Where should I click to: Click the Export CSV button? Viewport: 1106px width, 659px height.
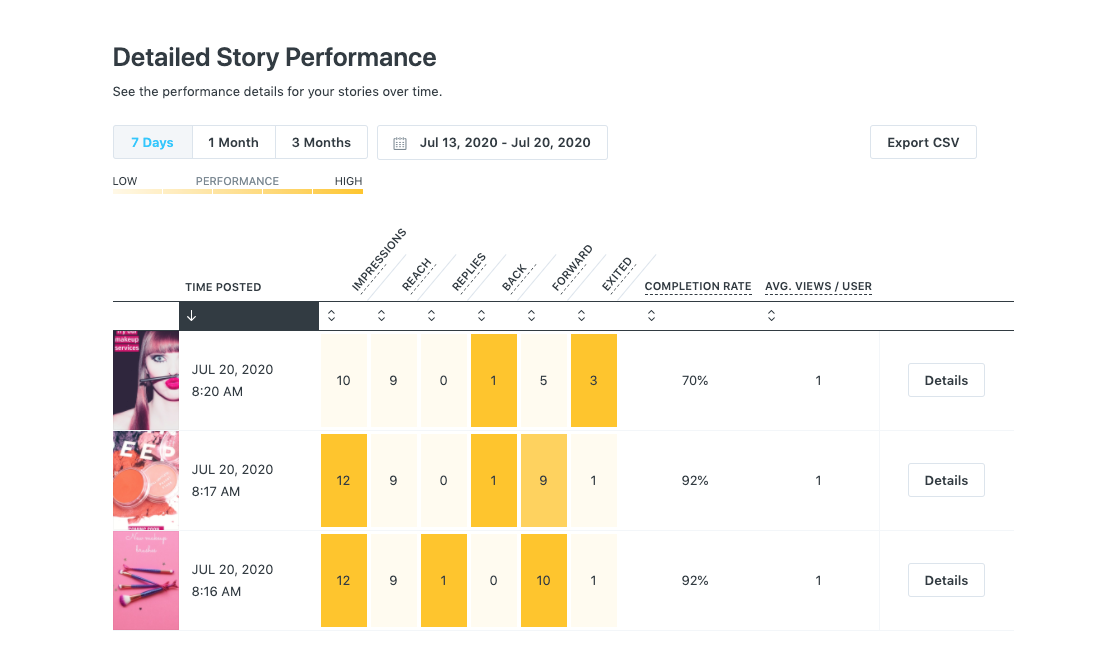(923, 143)
